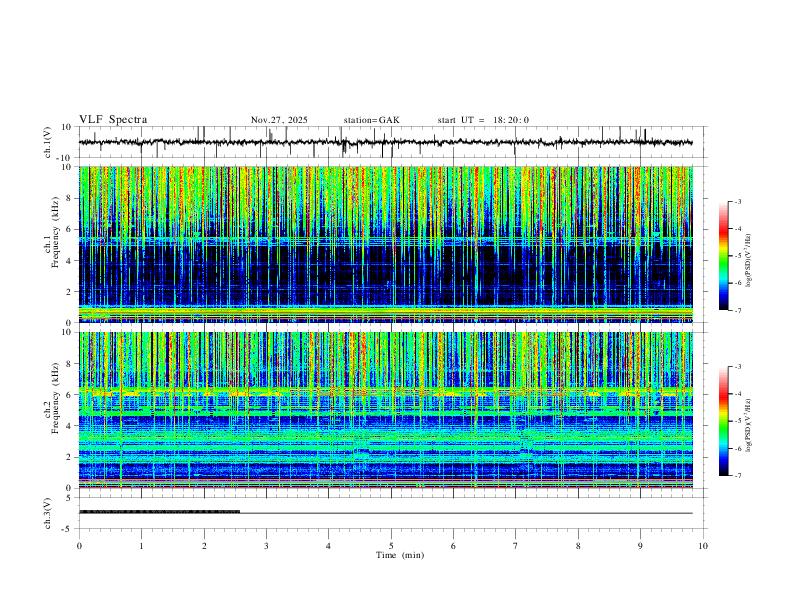This screenshot has width=792, height=612.
Task: Click time axis tick label '10'
Action: click(703, 546)
